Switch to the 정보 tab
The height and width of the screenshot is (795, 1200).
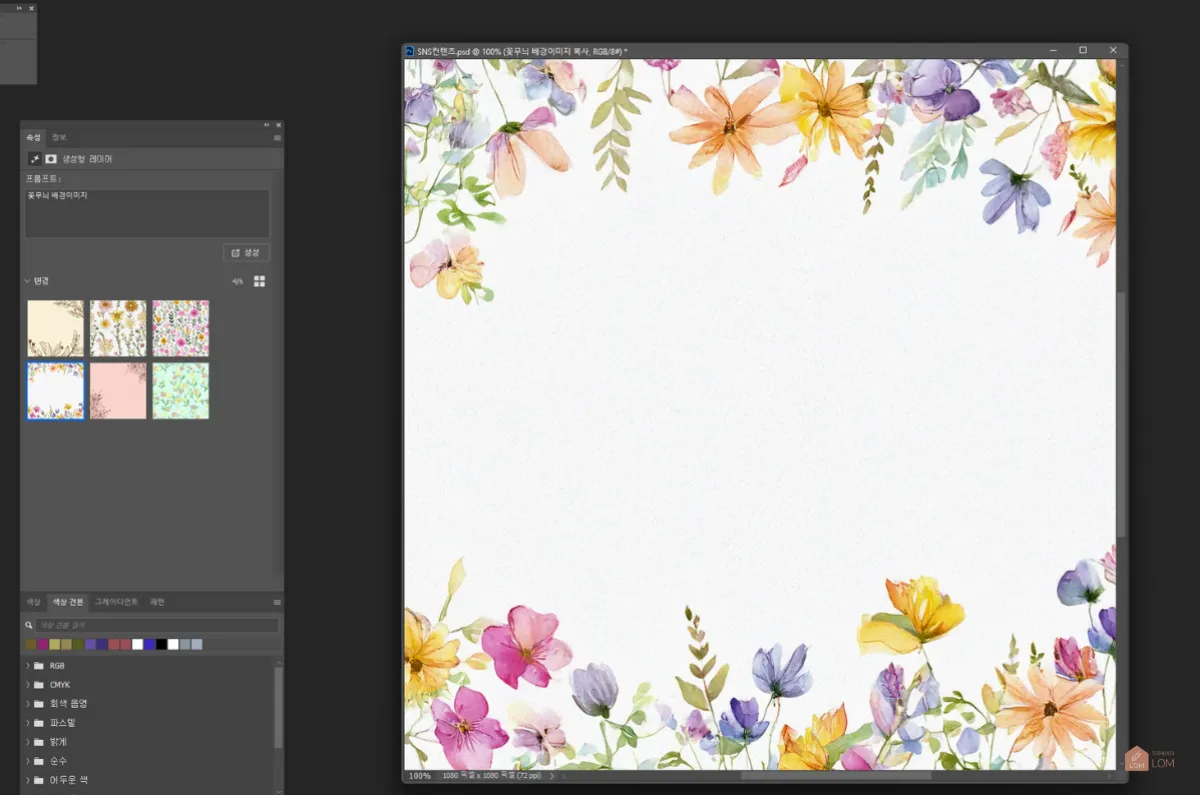59,138
